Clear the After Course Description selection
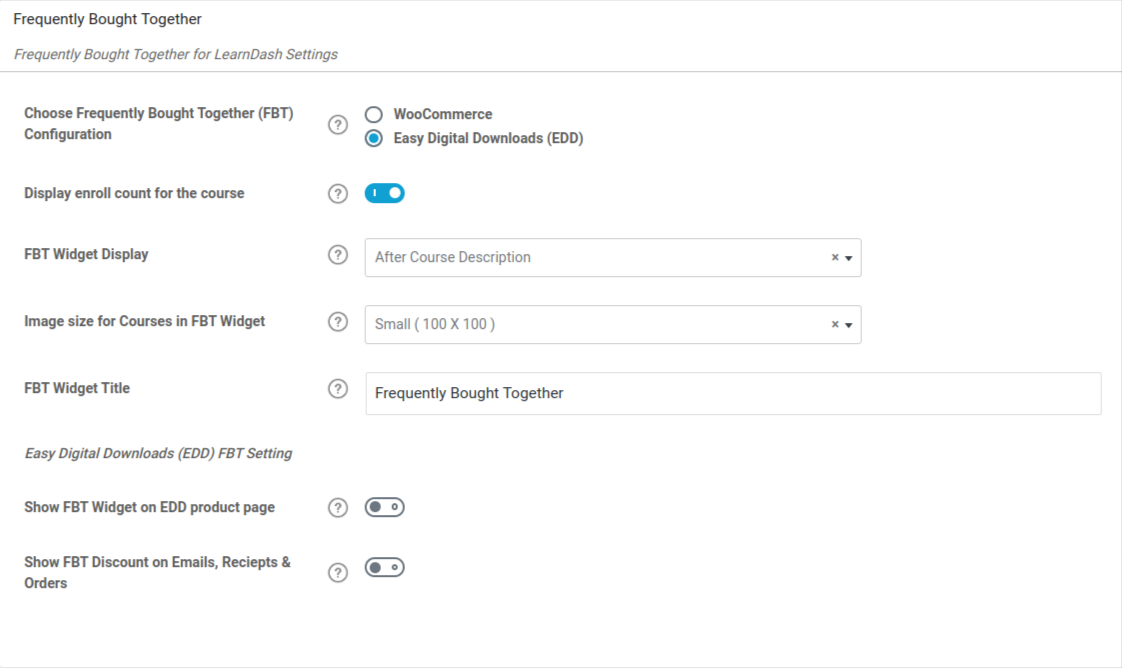The height and width of the screenshot is (668, 1122). 835,258
